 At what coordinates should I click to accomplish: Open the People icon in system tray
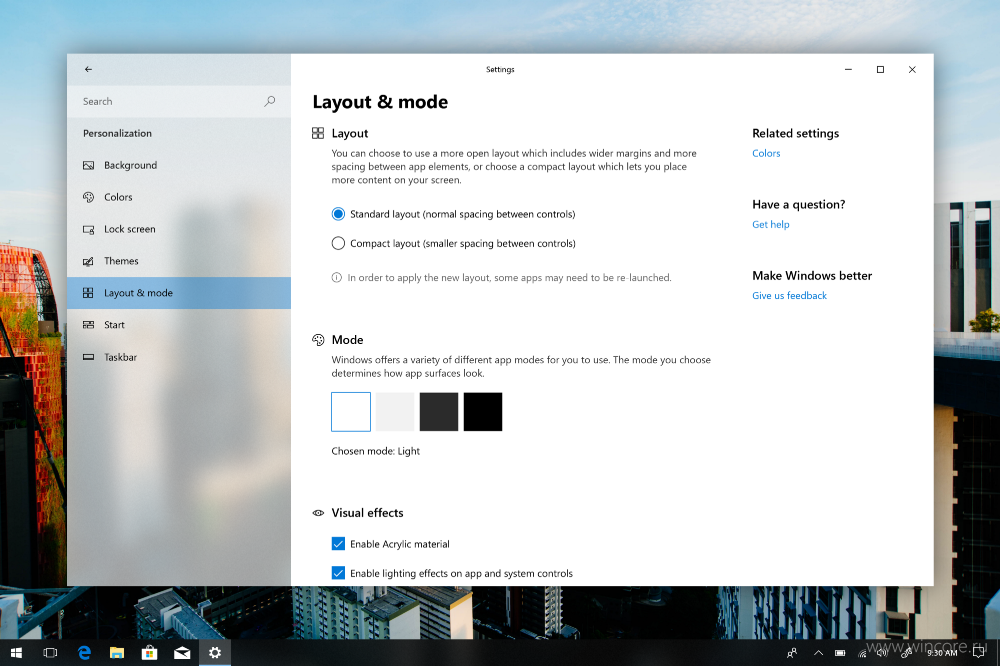pyautogui.click(x=791, y=653)
